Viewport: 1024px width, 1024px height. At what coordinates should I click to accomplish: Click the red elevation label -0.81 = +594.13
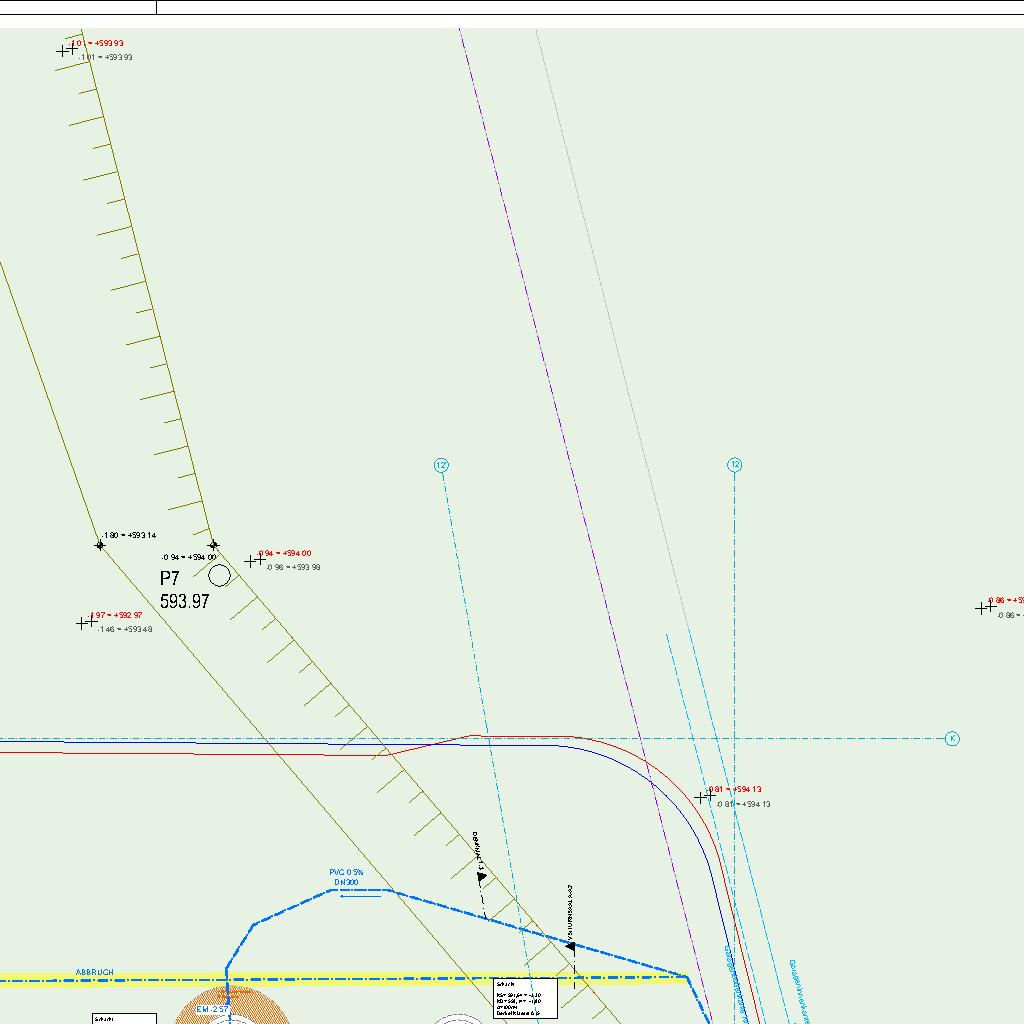click(x=734, y=790)
